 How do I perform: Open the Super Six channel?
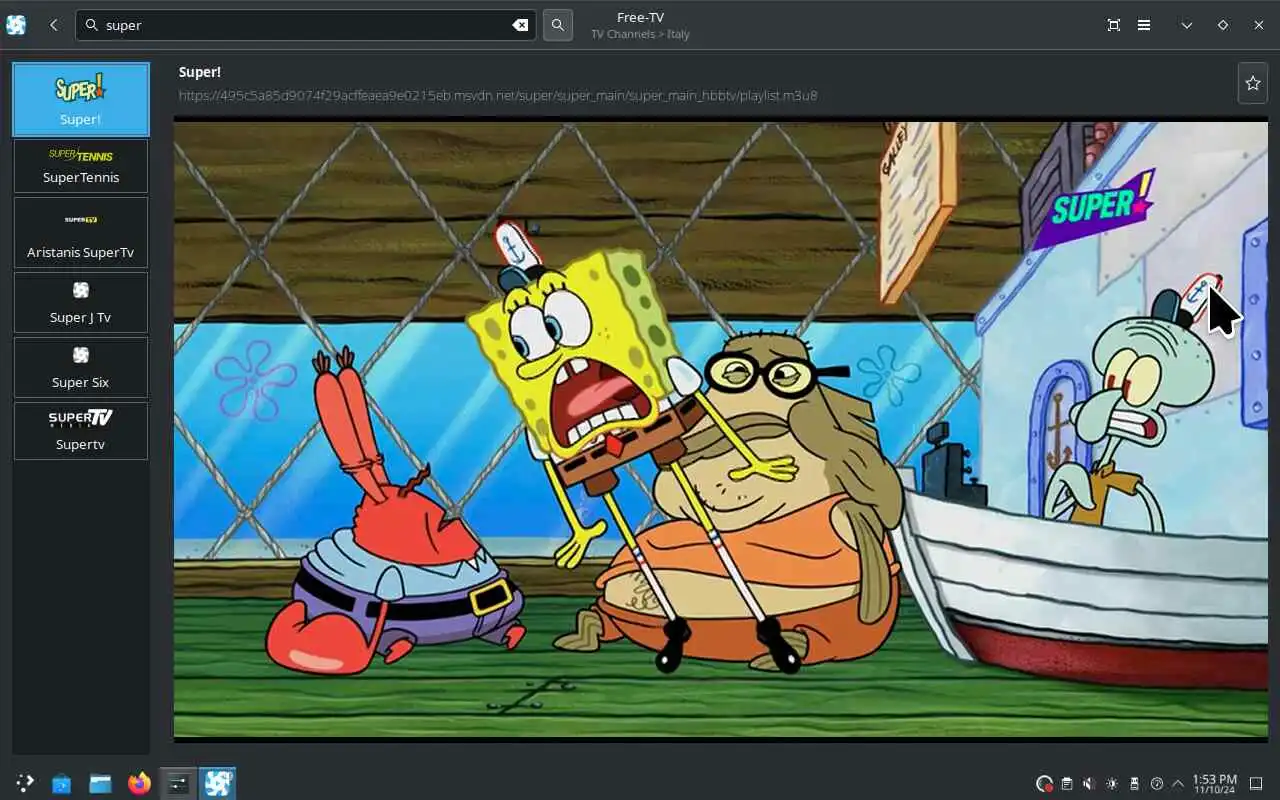point(81,367)
